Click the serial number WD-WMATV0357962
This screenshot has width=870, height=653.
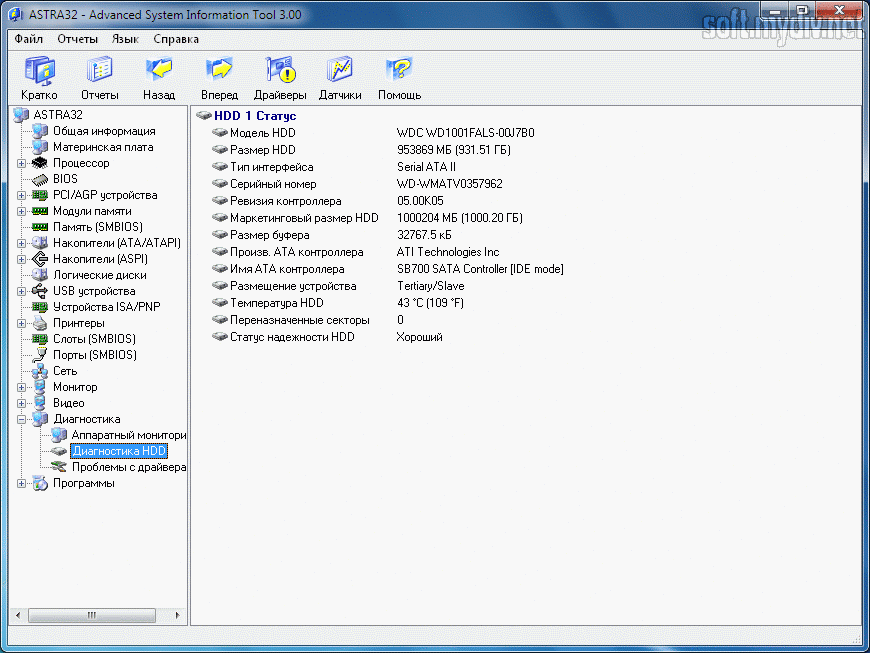click(x=449, y=184)
